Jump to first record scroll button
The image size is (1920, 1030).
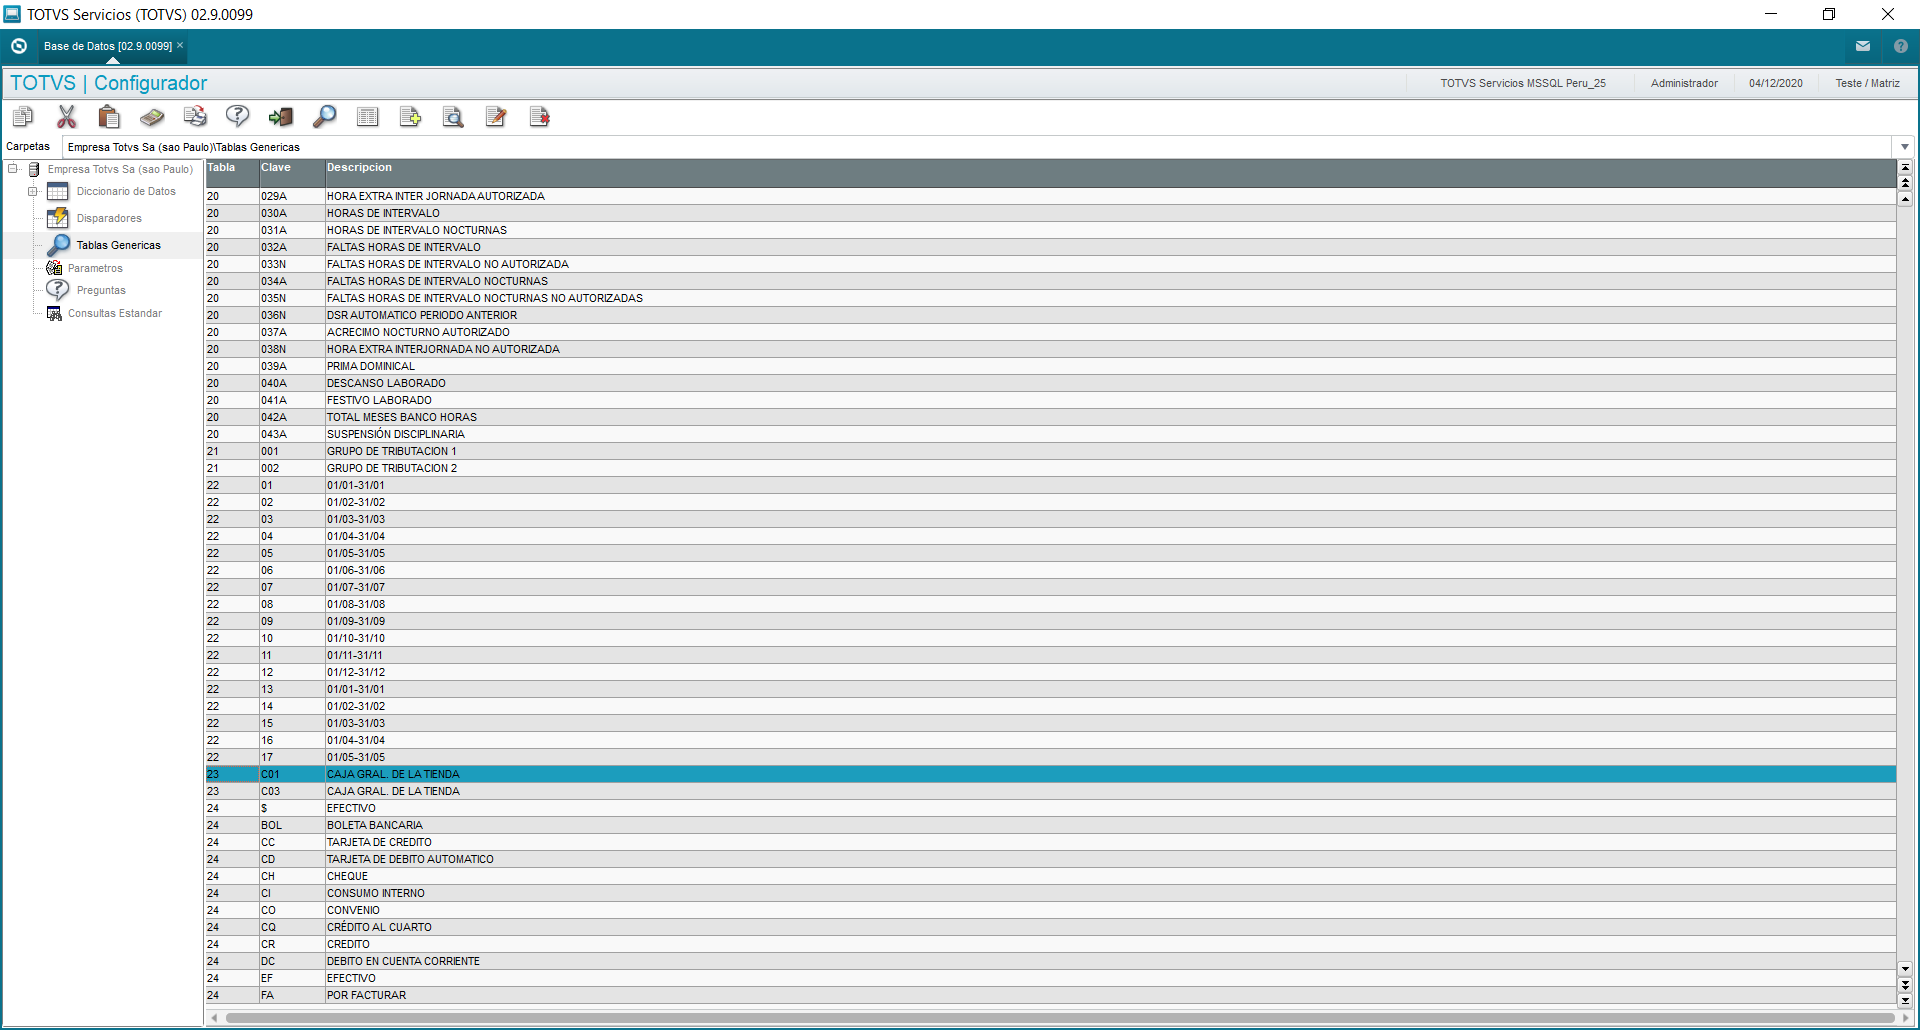point(1905,167)
